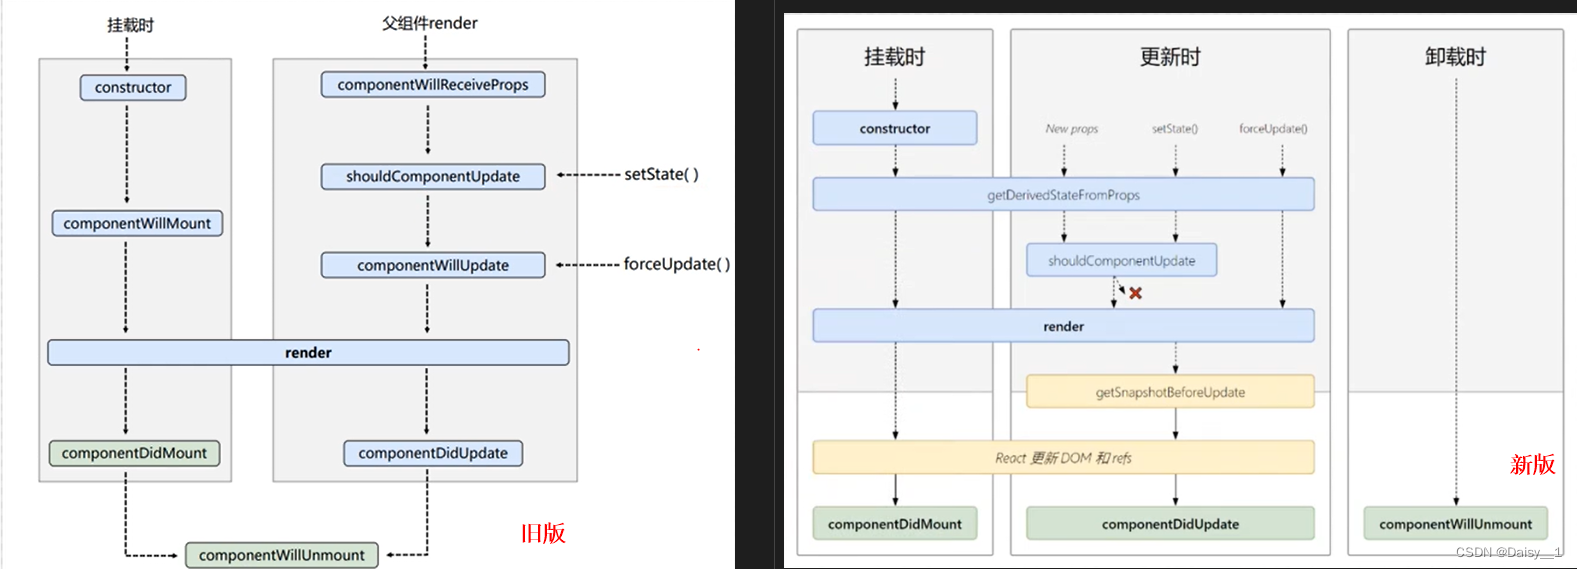This screenshot has height=569, width=1577.
Task: Click the componentWillMount box
Action: [137, 223]
